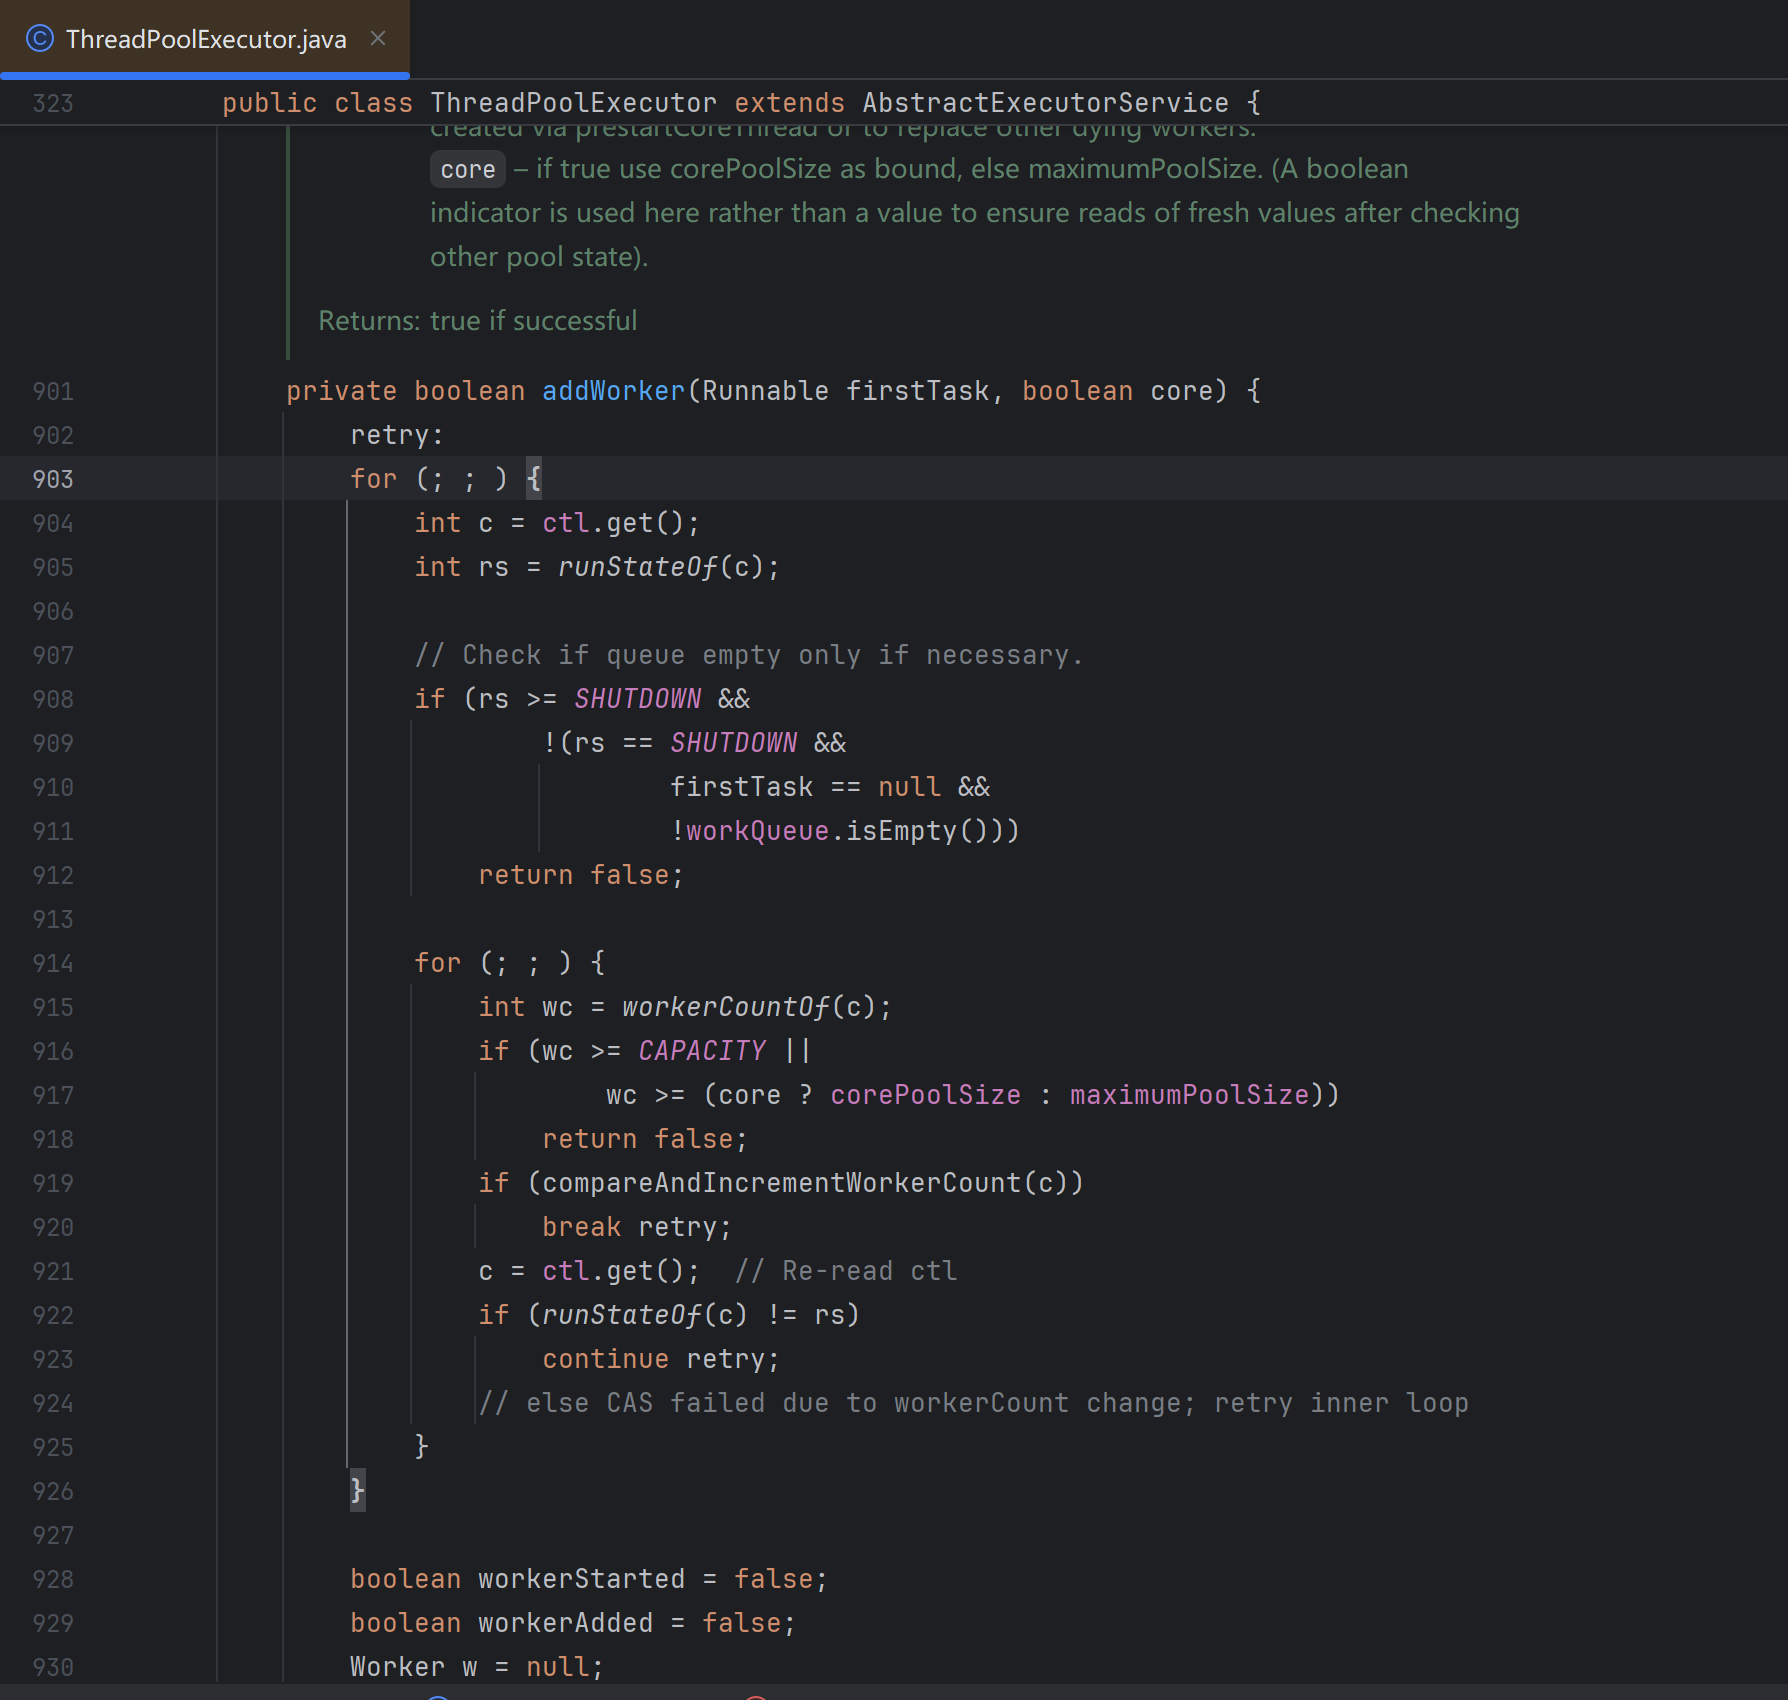Click the 'else CAS failed' comment on line 924

tap(973, 1403)
